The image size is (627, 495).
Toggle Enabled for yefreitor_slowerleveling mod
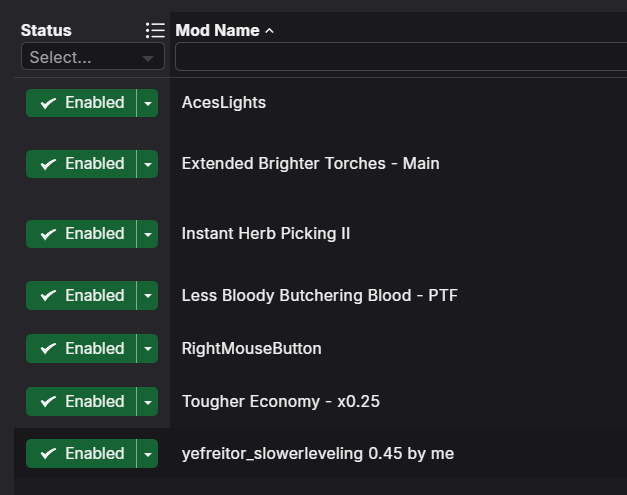coord(81,453)
